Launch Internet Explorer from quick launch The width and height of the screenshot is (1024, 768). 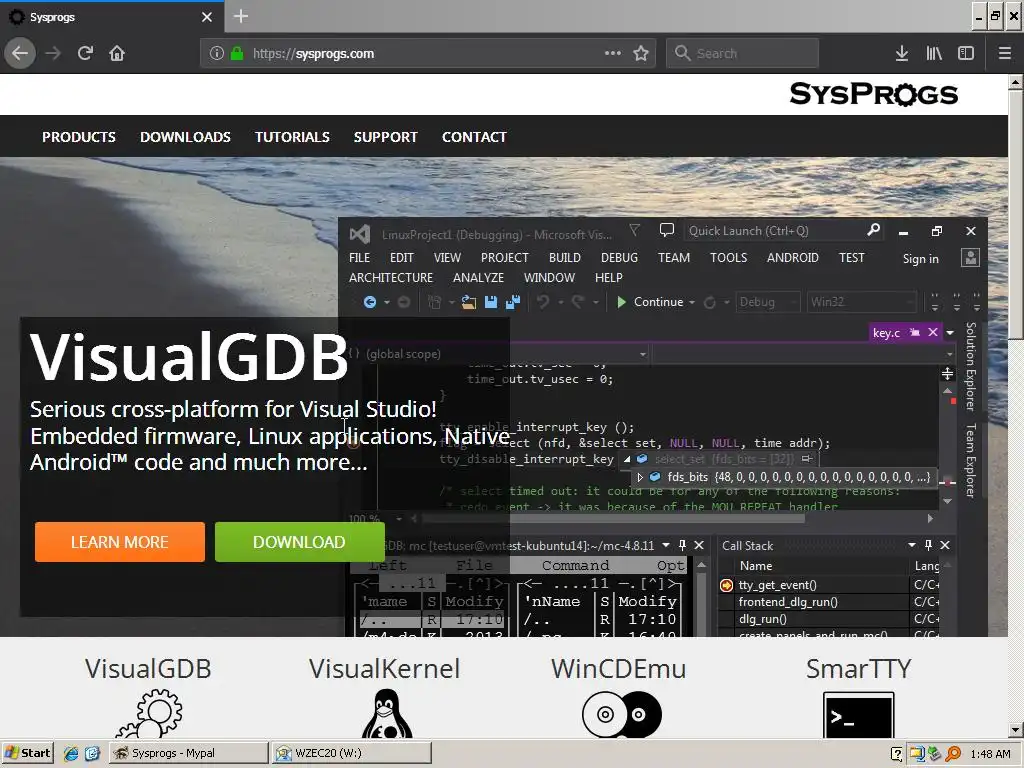pyautogui.click(x=71, y=753)
